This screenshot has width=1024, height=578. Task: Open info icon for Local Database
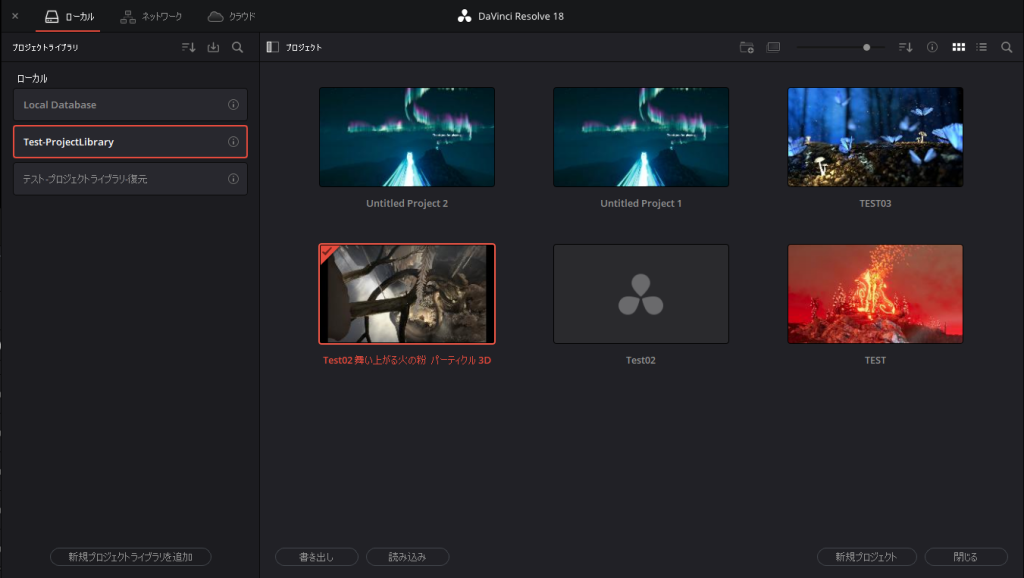point(233,105)
